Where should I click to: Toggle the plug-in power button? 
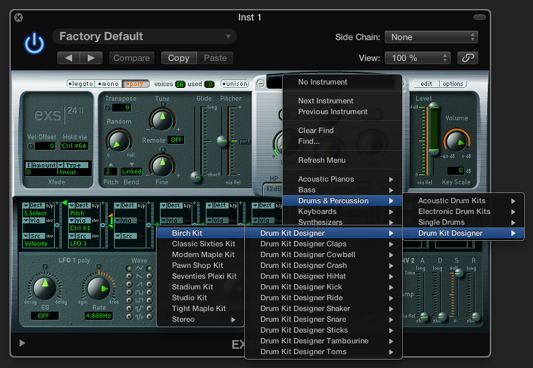pyautogui.click(x=34, y=43)
